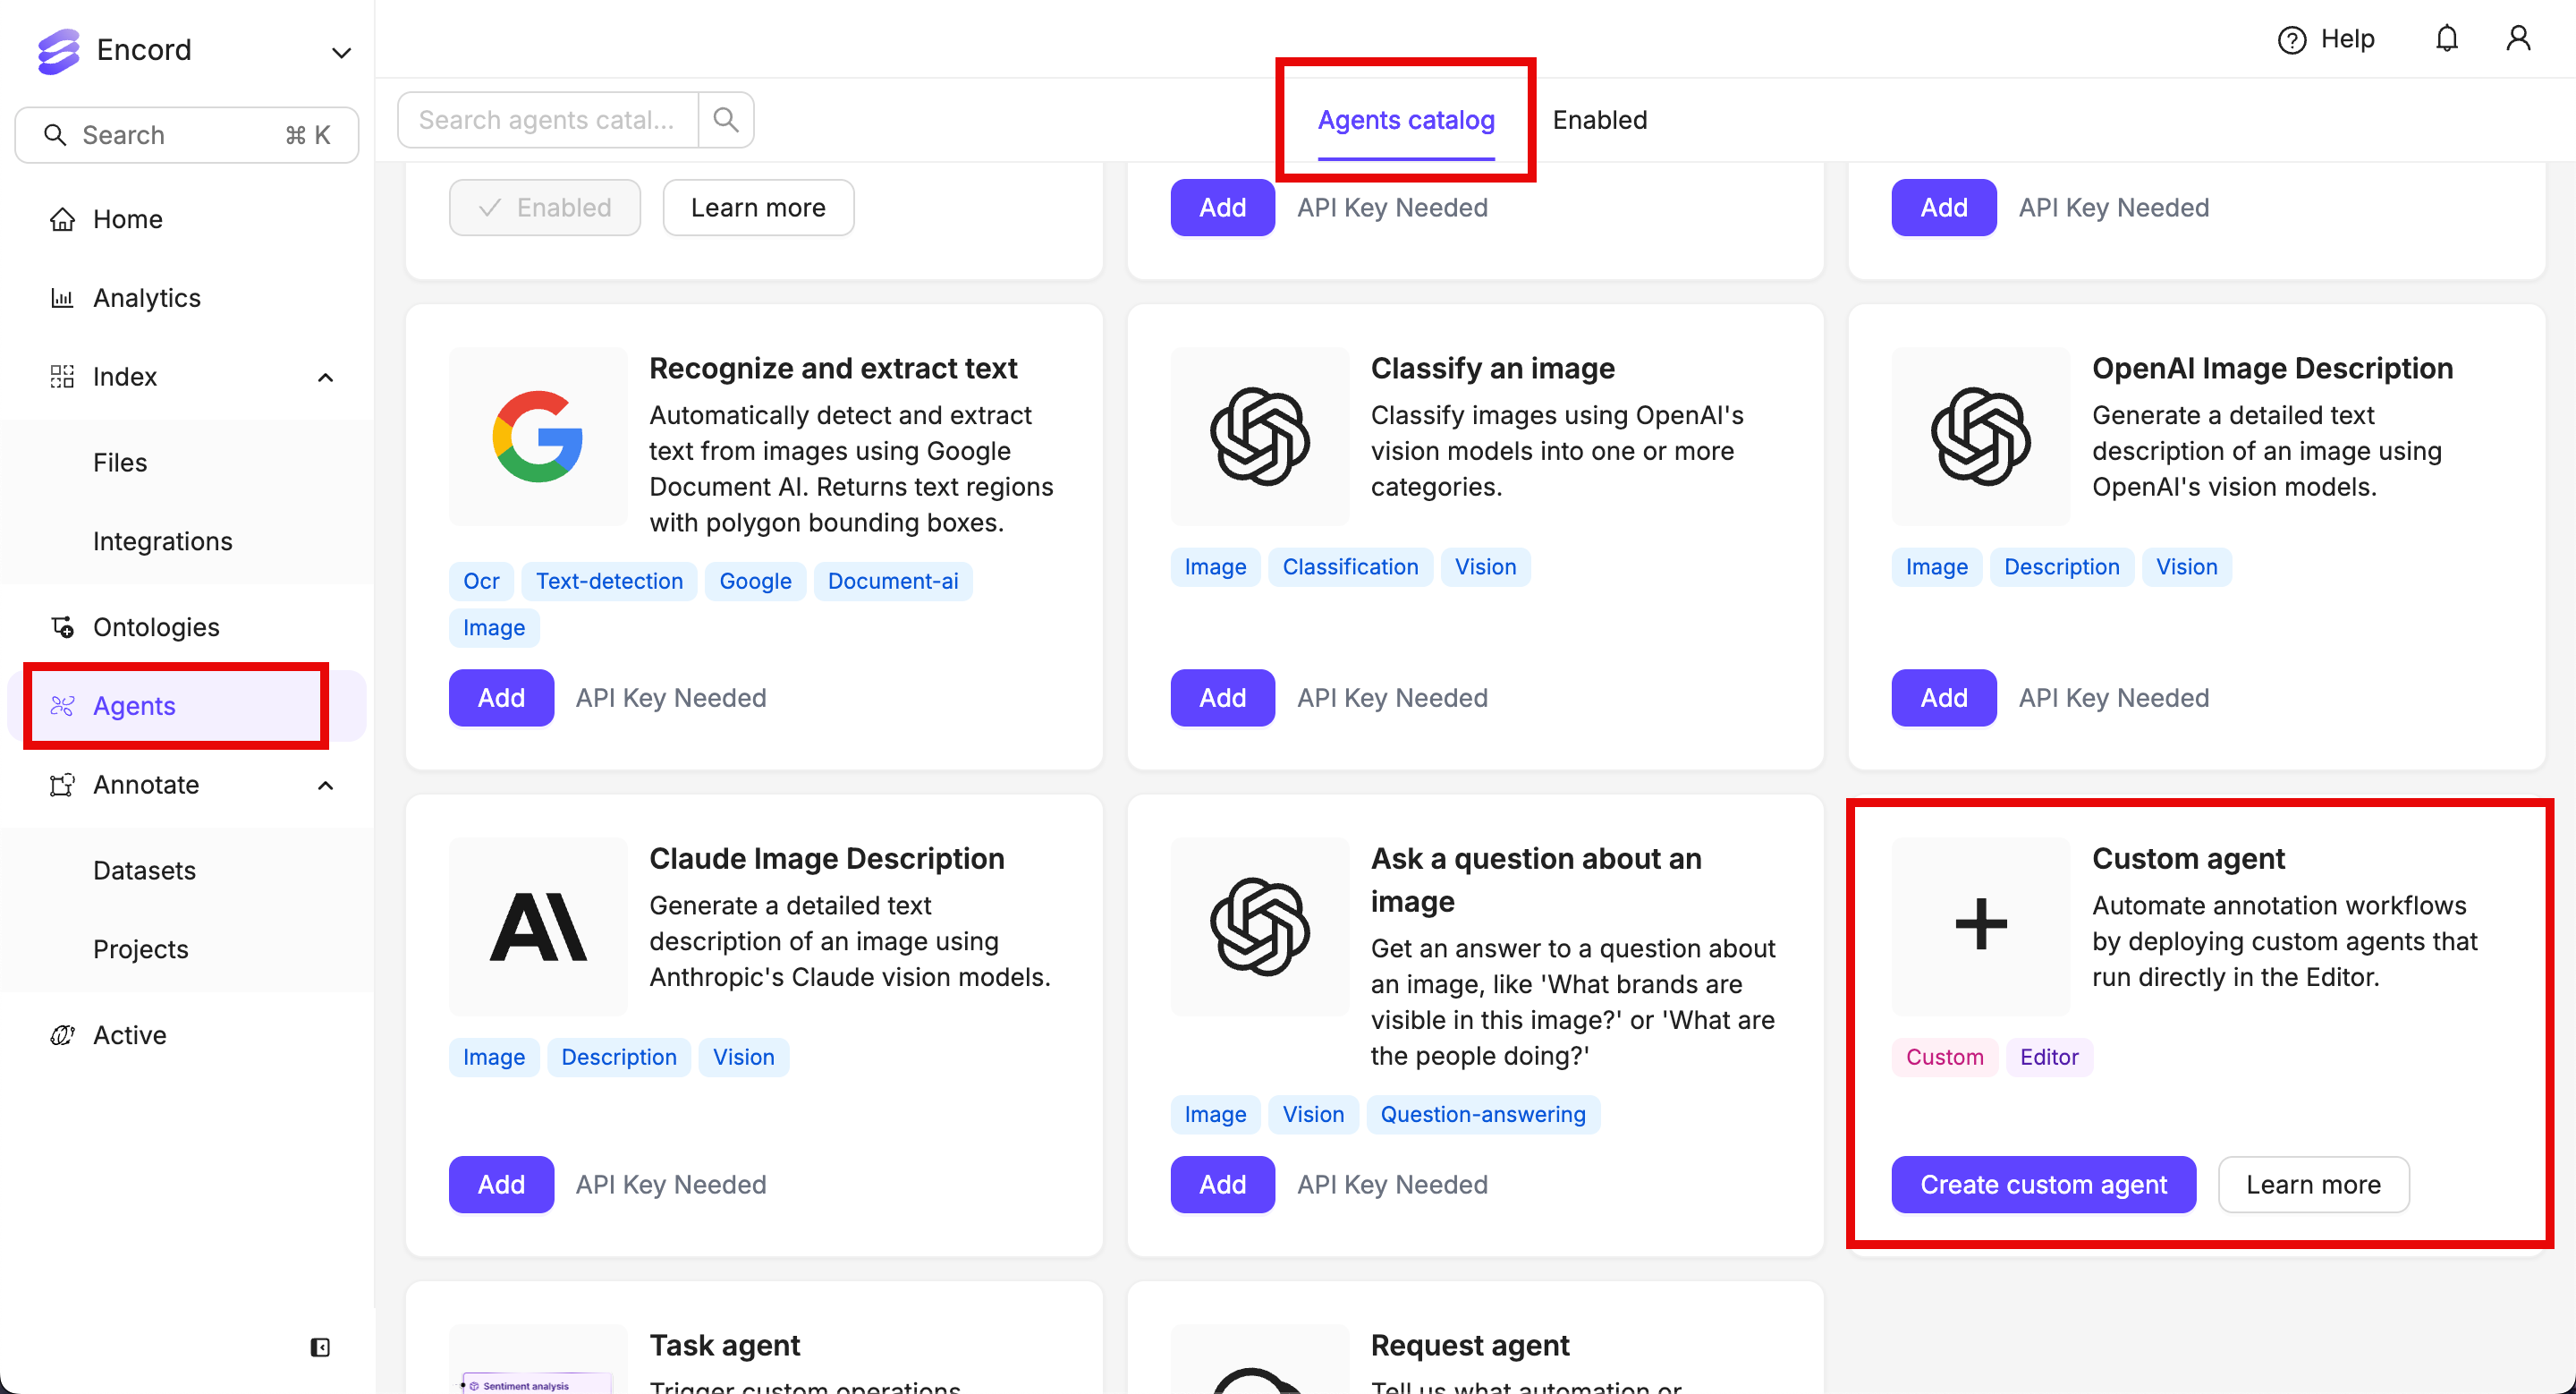Viewport: 2576px width, 1394px height.
Task: Click the Search agents catalog field
Action: [547, 120]
